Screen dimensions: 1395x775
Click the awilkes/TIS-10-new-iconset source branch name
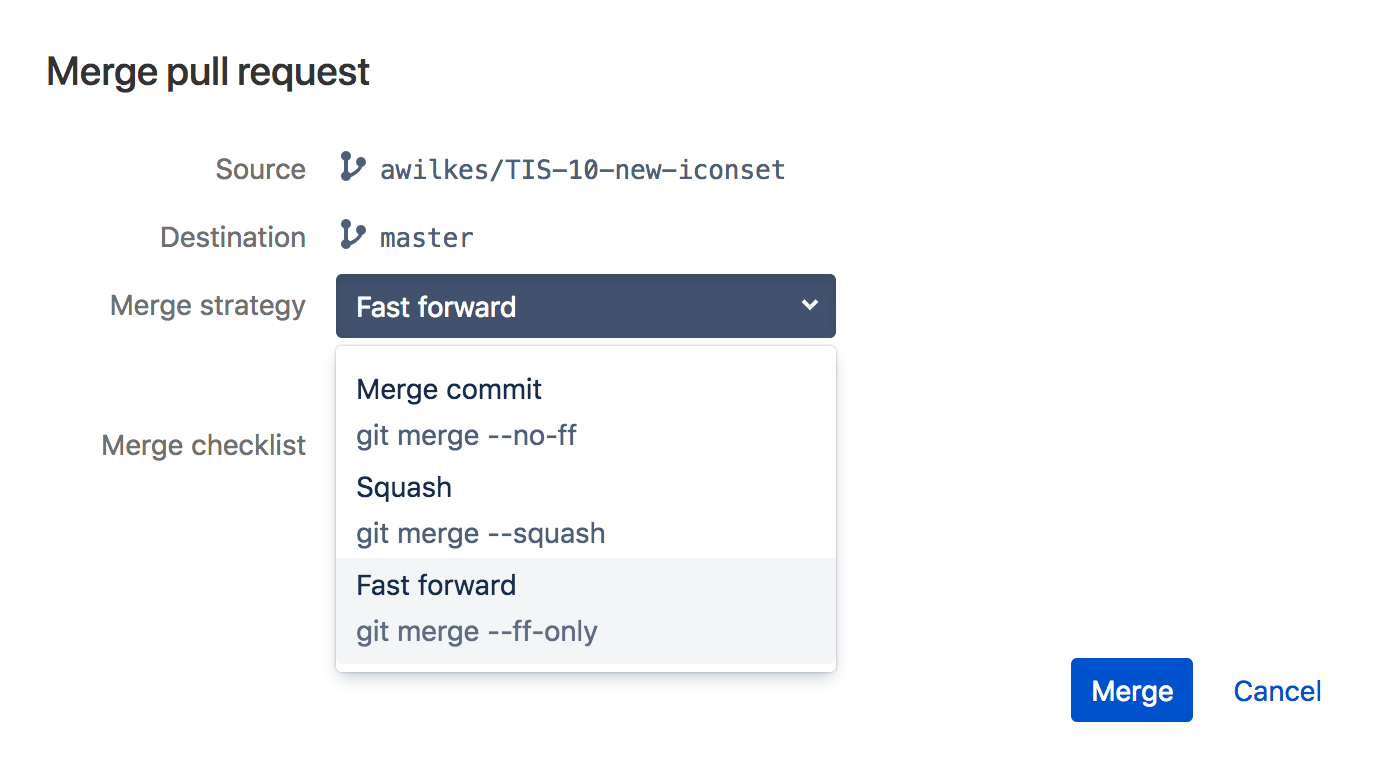point(582,170)
